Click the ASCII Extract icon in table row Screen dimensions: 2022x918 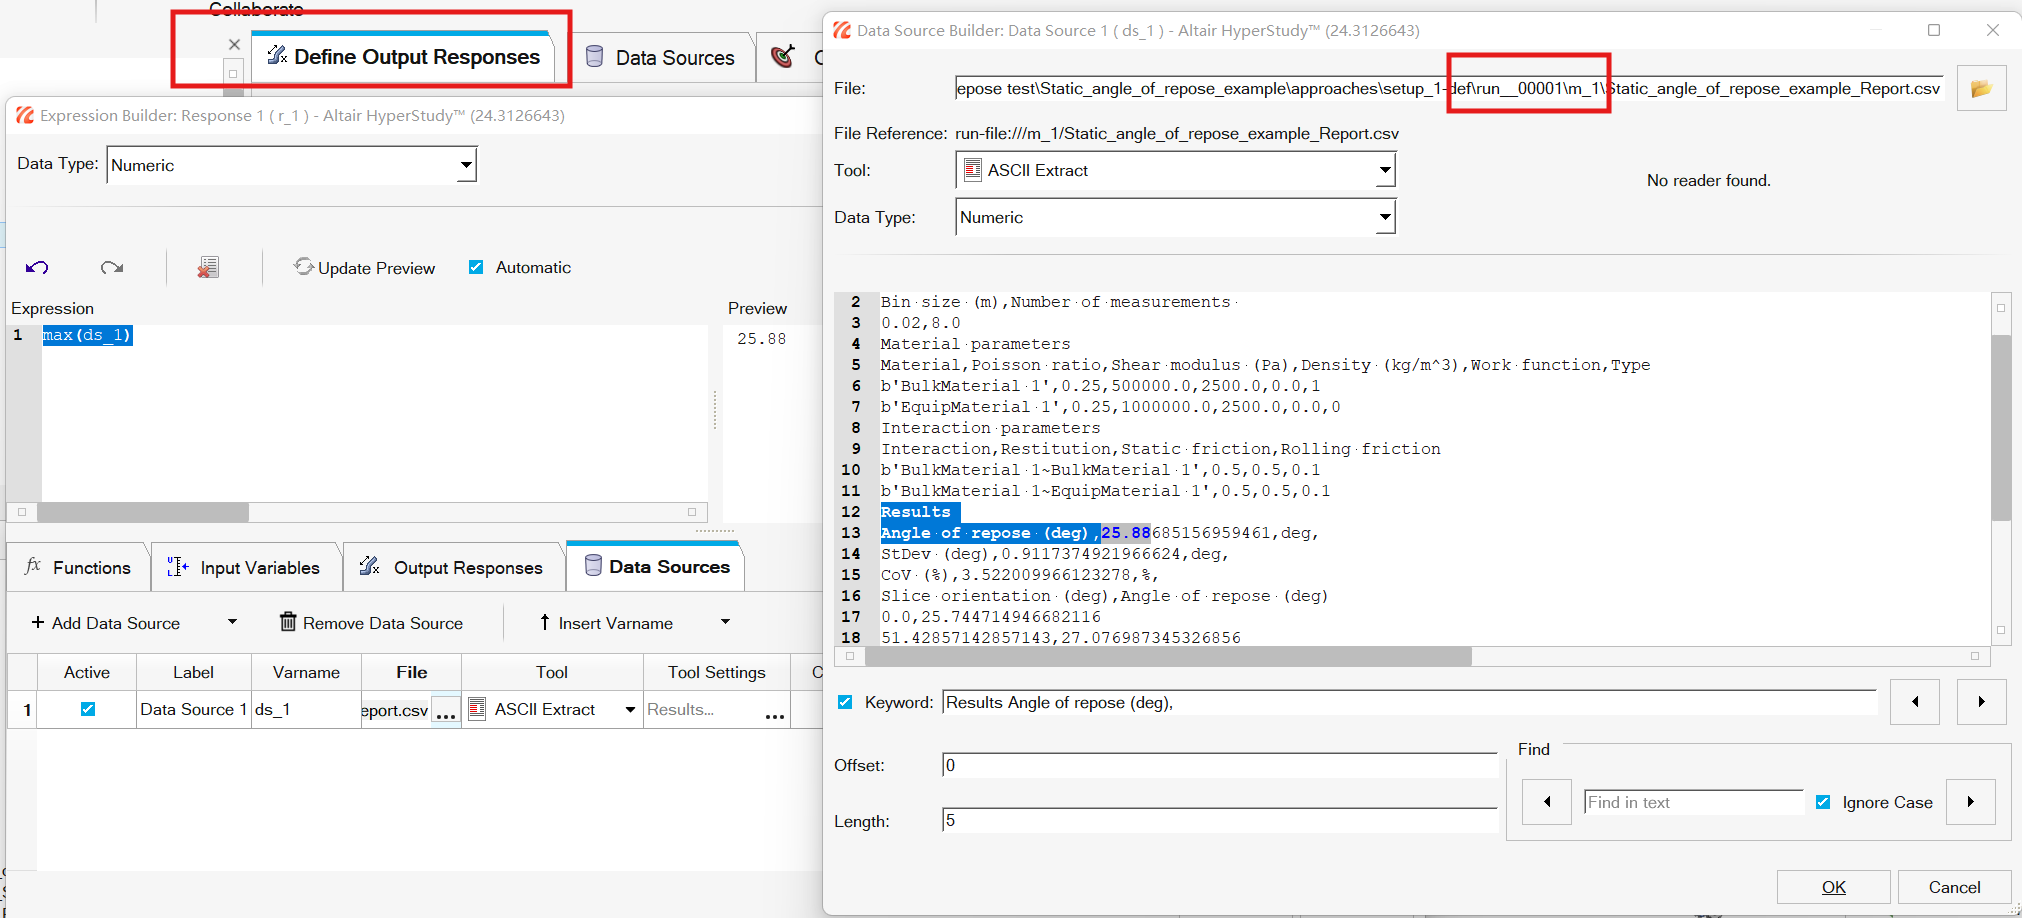tap(477, 709)
